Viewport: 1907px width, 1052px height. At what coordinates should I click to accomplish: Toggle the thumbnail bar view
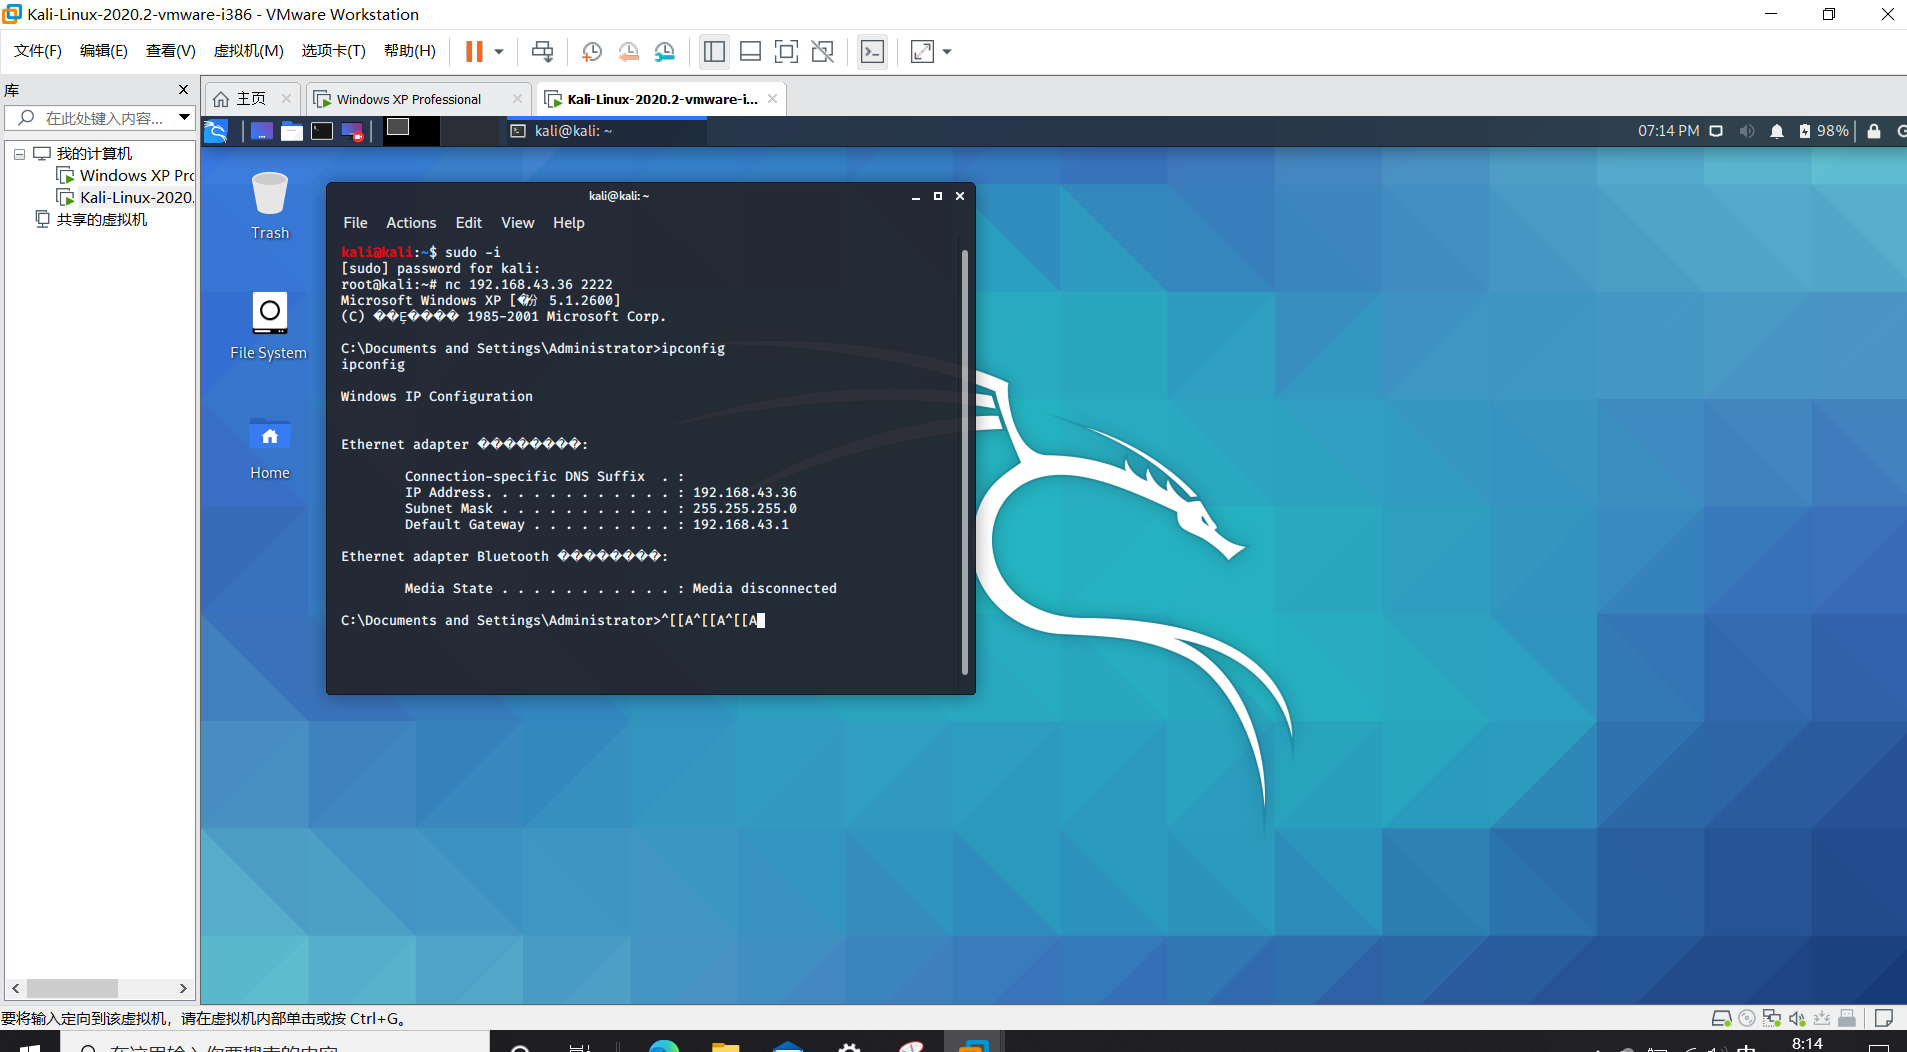click(x=750, y=52)
